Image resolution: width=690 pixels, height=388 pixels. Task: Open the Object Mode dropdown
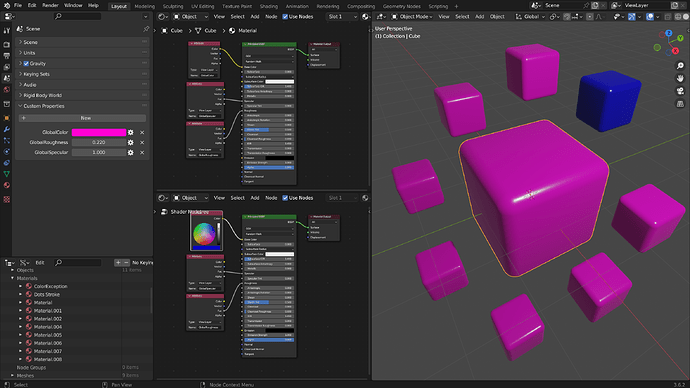coord(412,17)
